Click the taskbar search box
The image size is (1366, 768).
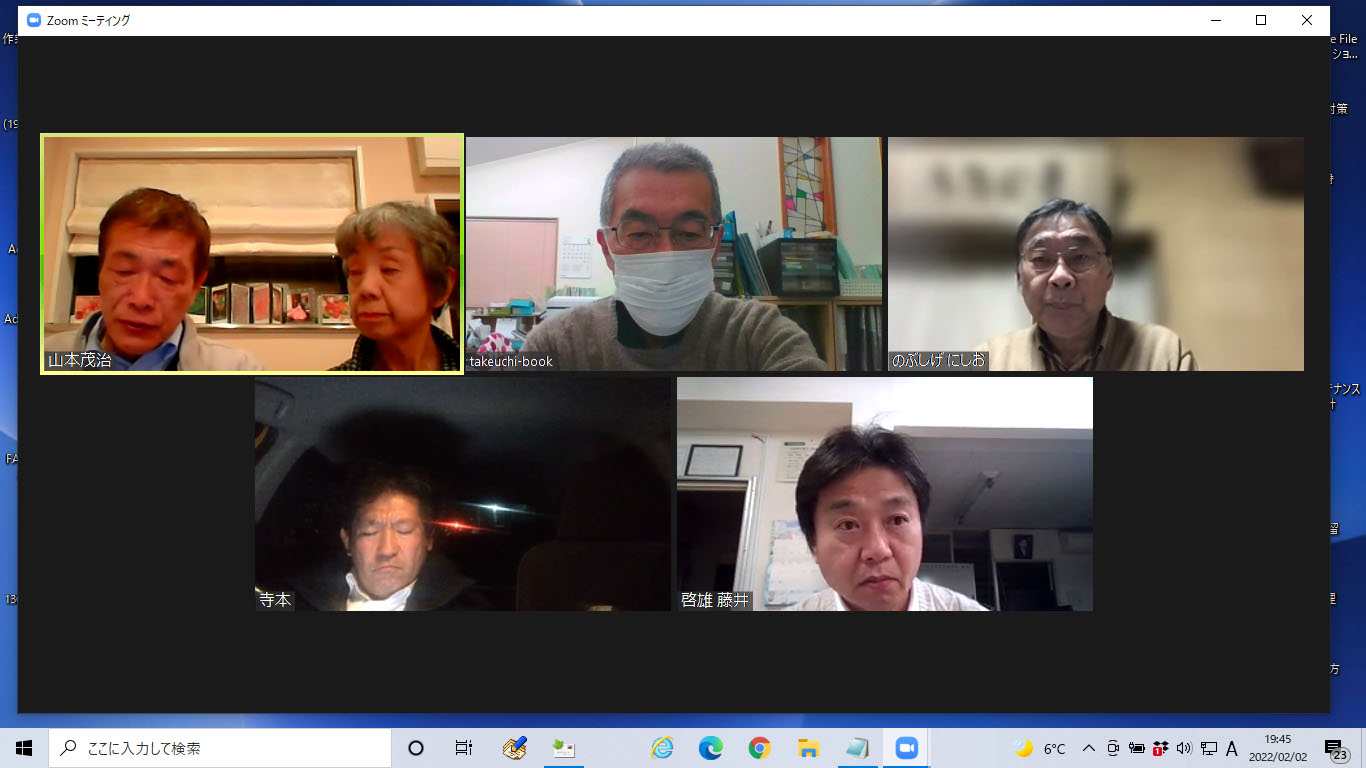[x=220, y=748]
